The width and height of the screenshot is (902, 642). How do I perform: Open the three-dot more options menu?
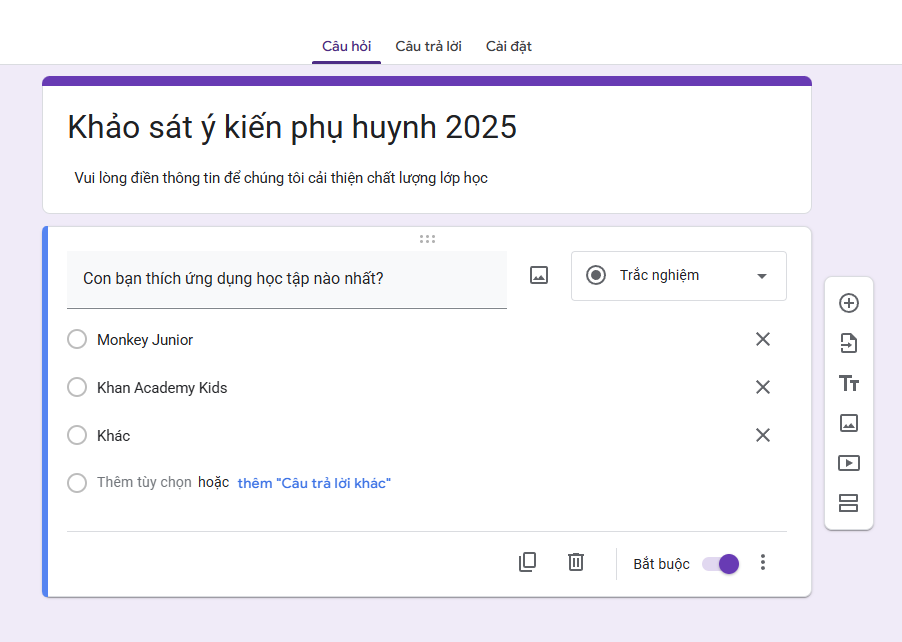(x=763, y=562)
